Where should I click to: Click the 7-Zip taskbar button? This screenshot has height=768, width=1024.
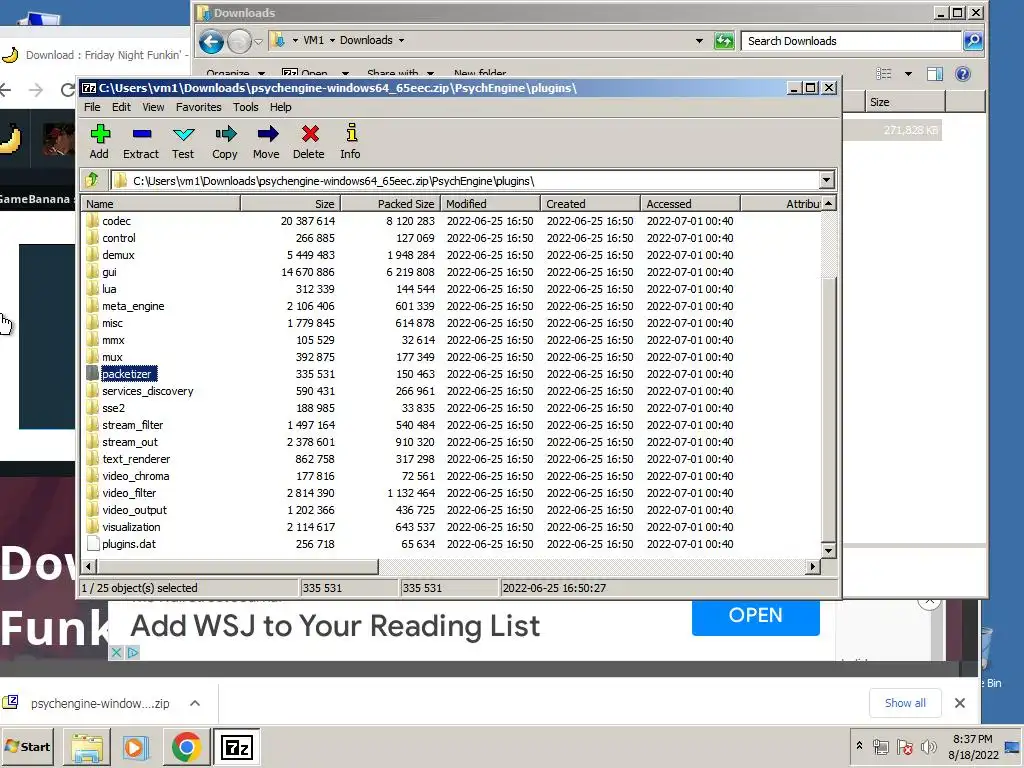[x=236, y=747]
